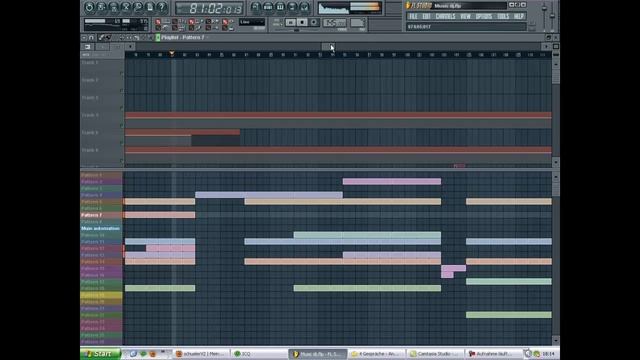Open the CHANNELS menu
The width and height of the screenshot is (640, 360).
[x=445, y=16]
